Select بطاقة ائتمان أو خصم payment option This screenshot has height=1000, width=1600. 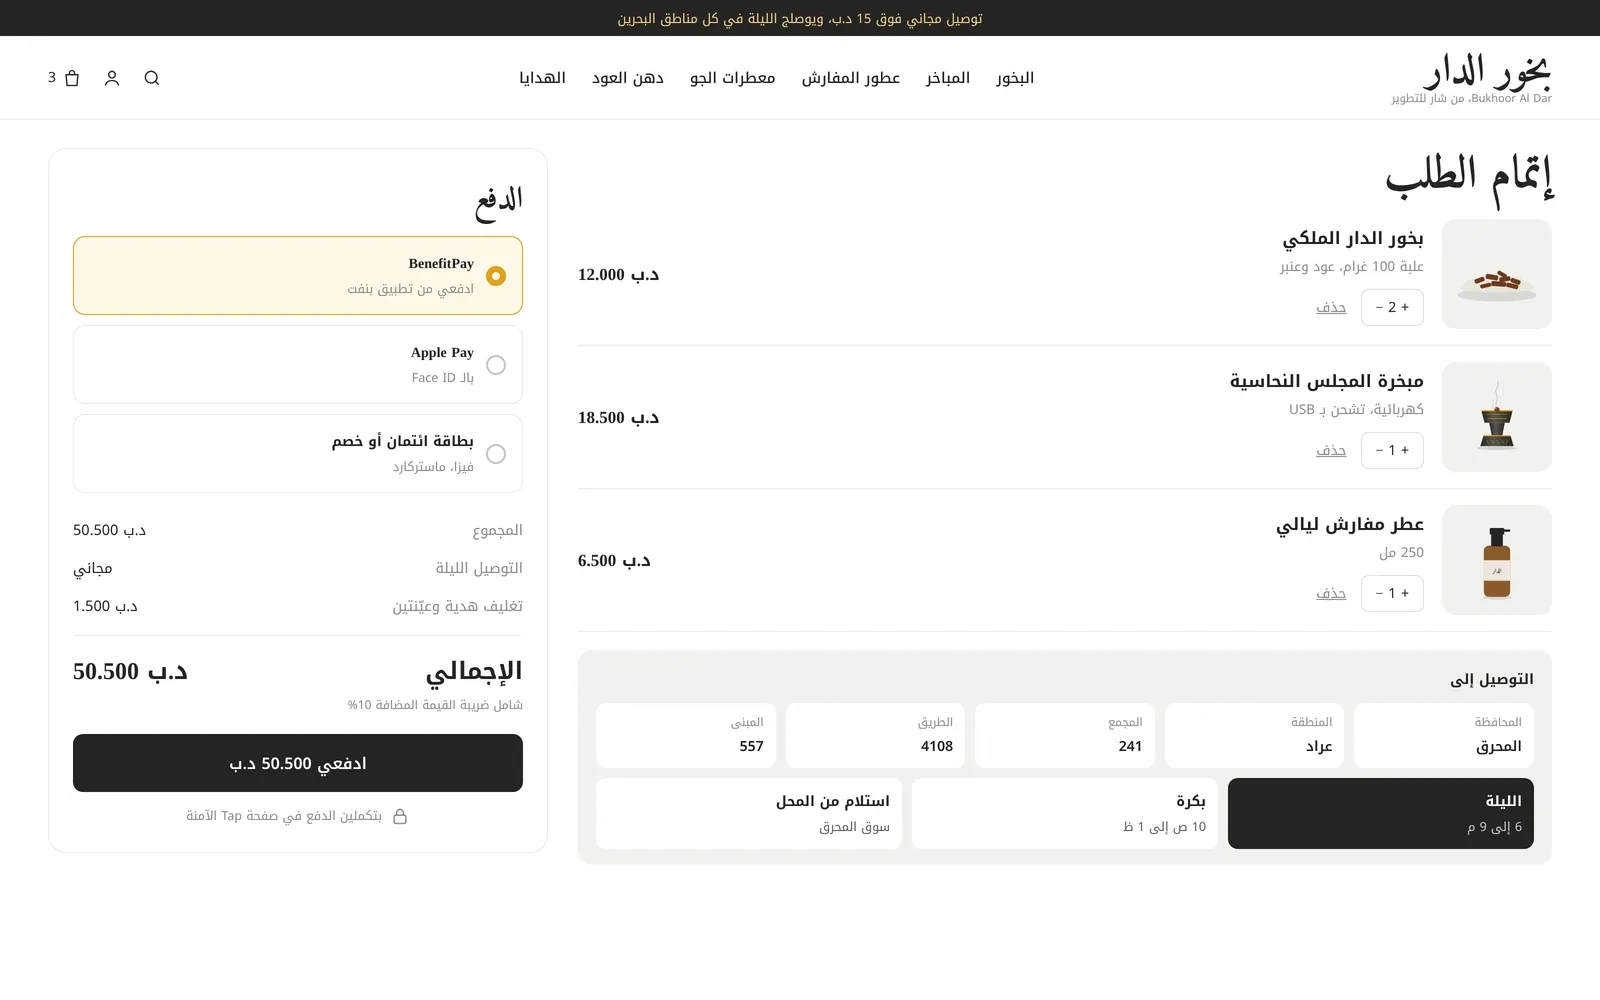[298, 454]
